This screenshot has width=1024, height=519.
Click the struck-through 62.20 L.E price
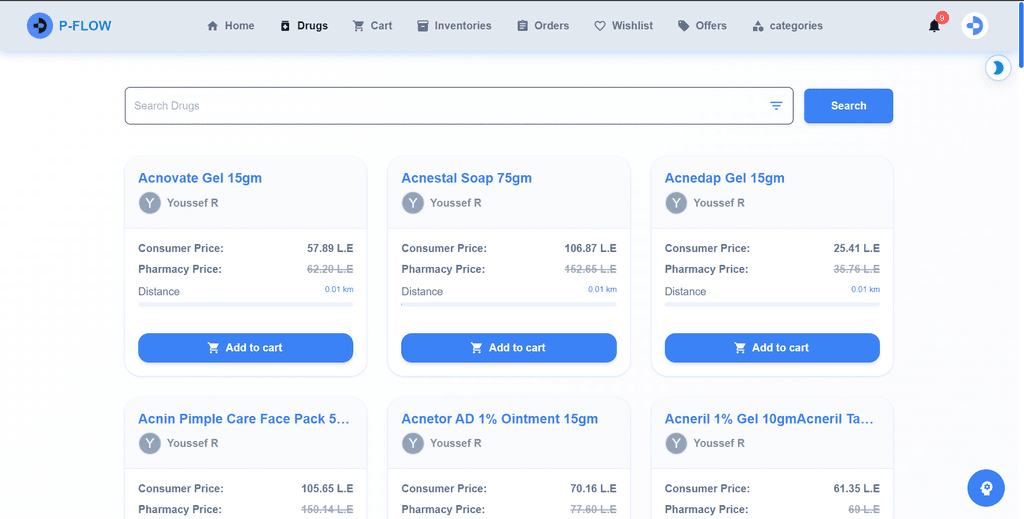click(330, 269)
